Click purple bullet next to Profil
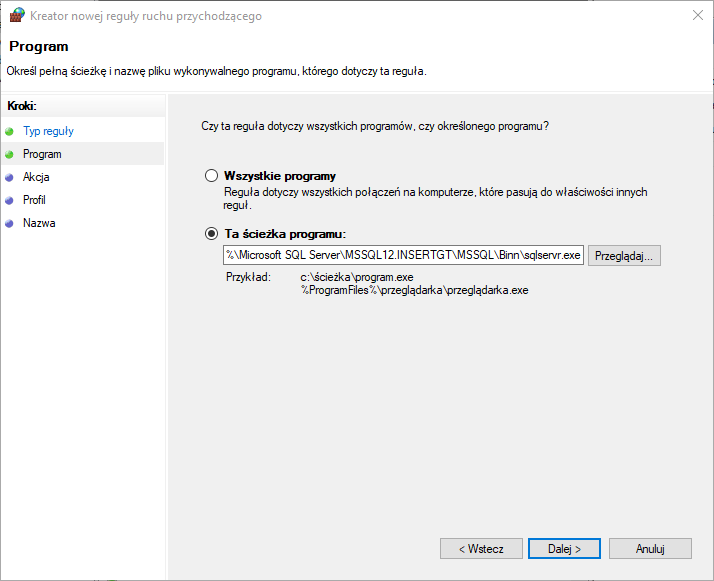Screen dimensions: 714x581 coord(9,200)
